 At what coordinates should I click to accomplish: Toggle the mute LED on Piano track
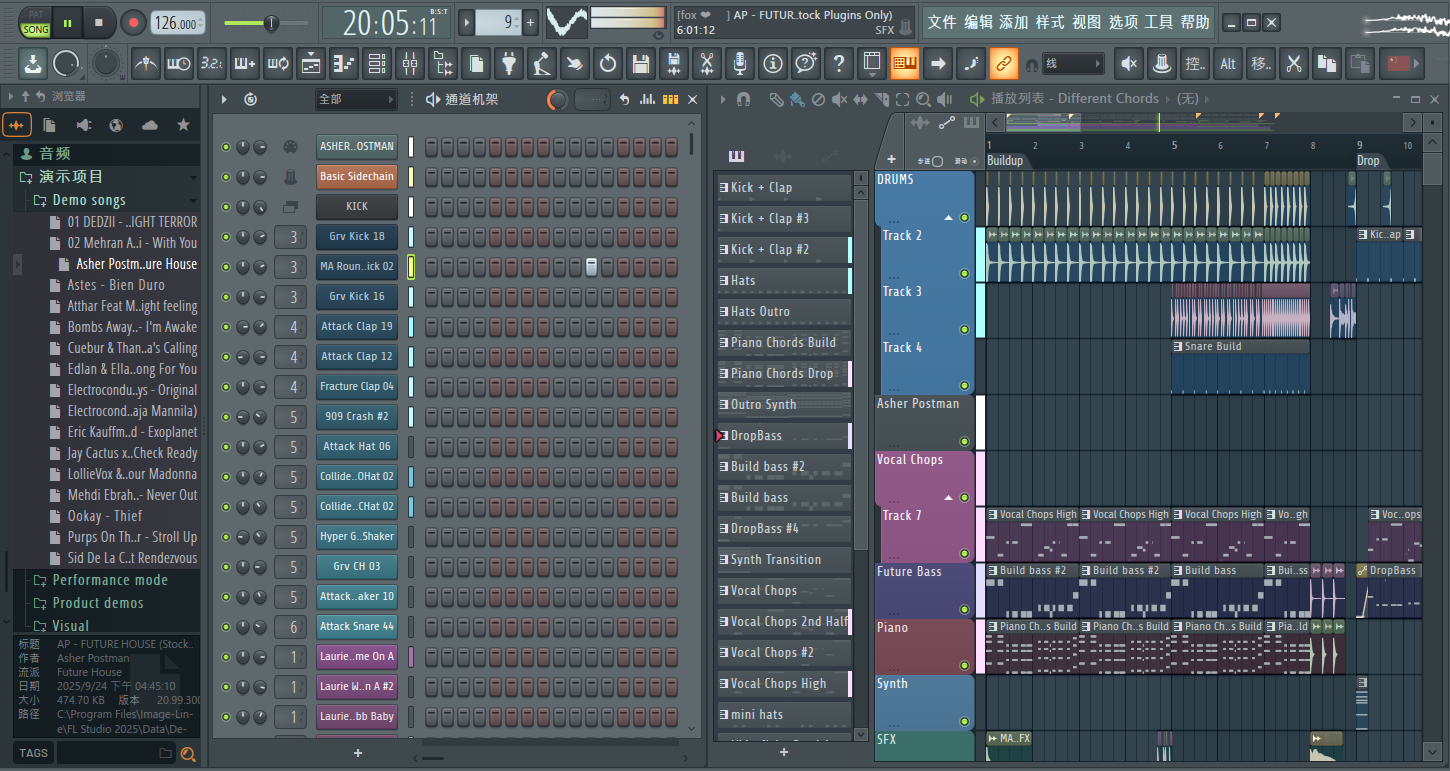[x=964, y=666]
